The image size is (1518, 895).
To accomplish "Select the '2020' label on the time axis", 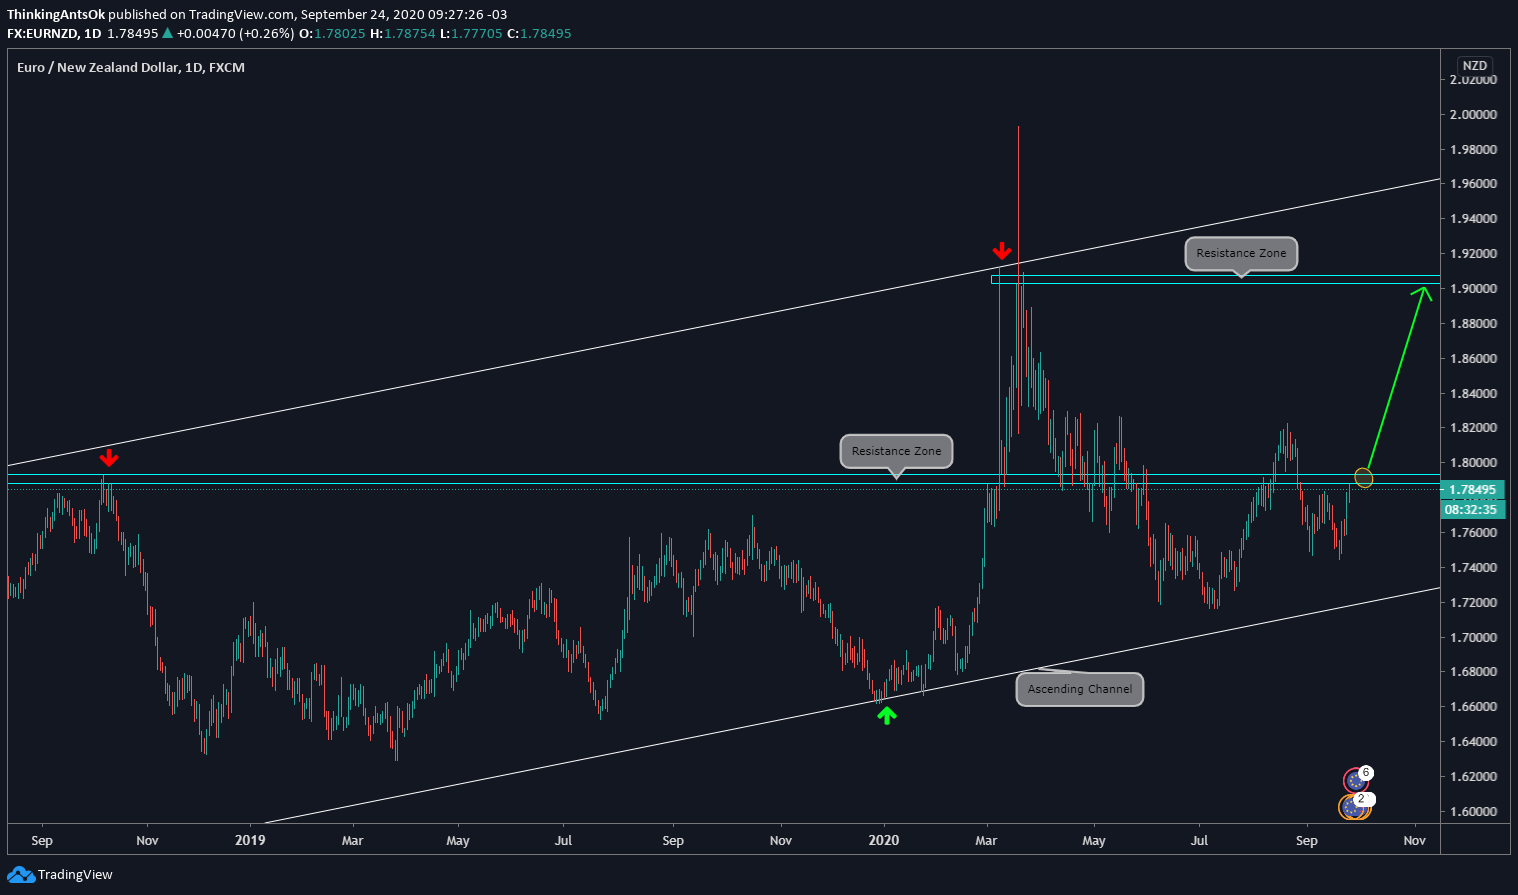I will click(x=884, y=840).
